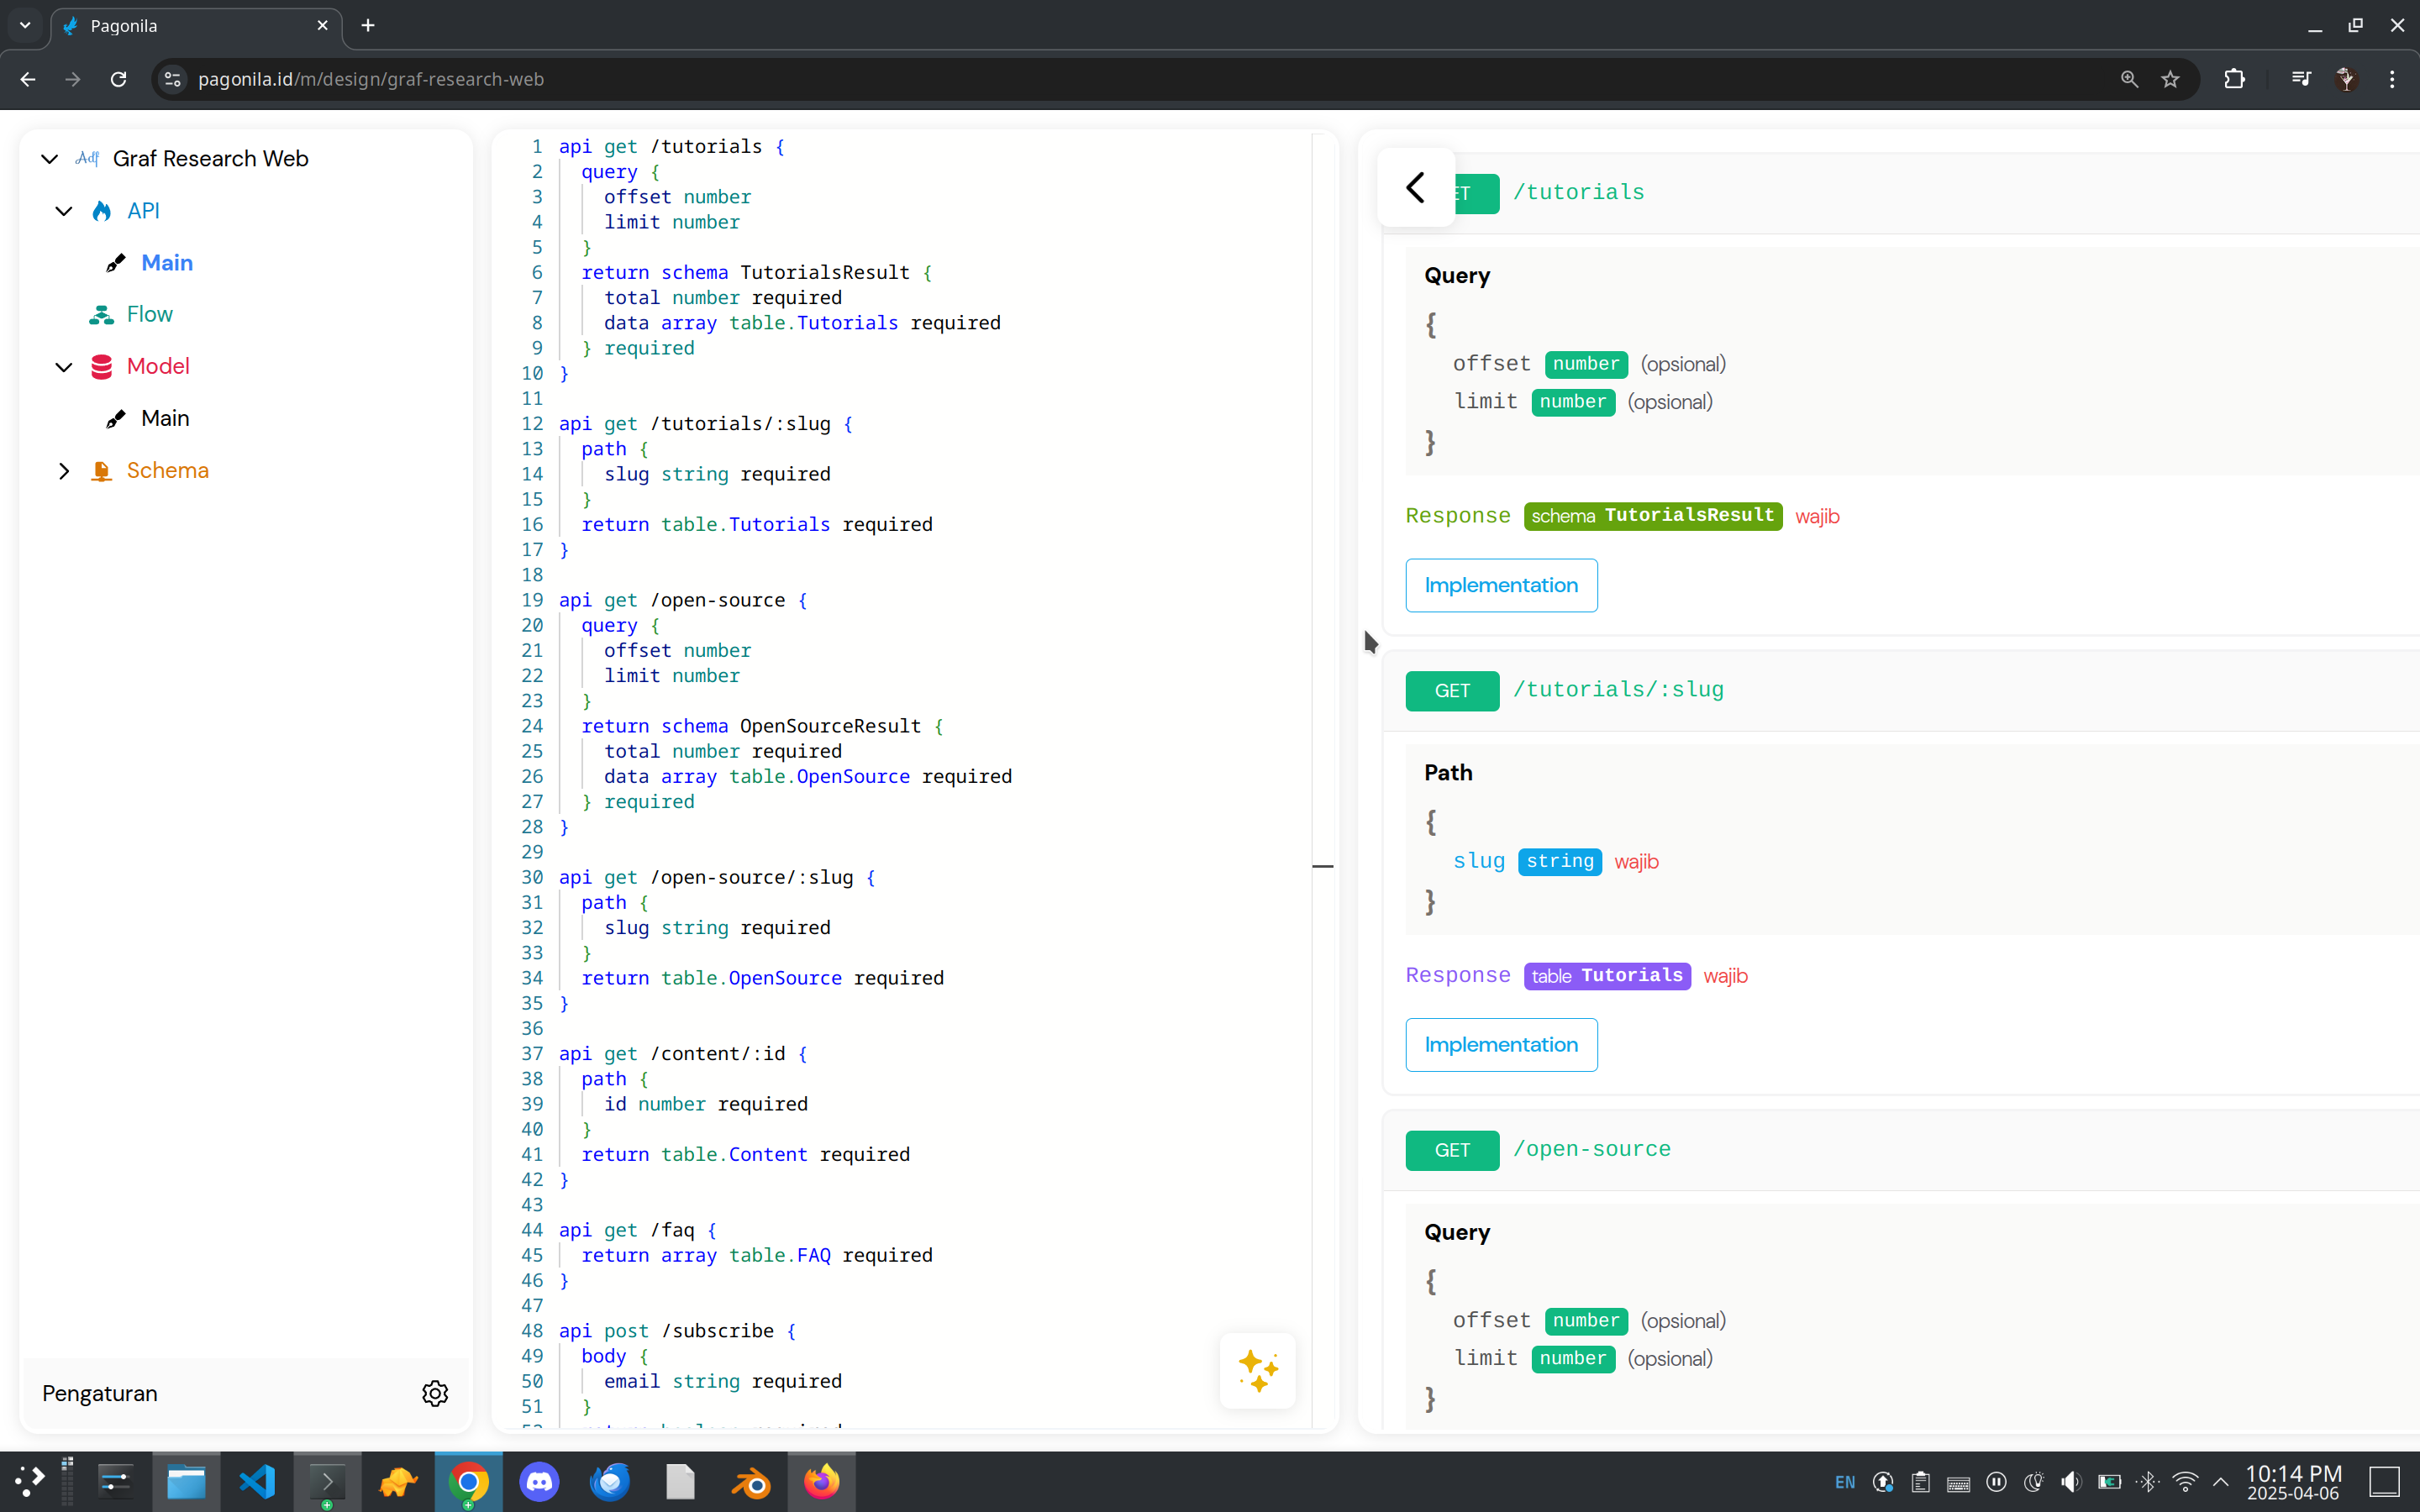Open Discord from the taskbar
The height and width of the screenshot is (1512, 2420).
pos(539,1481)
